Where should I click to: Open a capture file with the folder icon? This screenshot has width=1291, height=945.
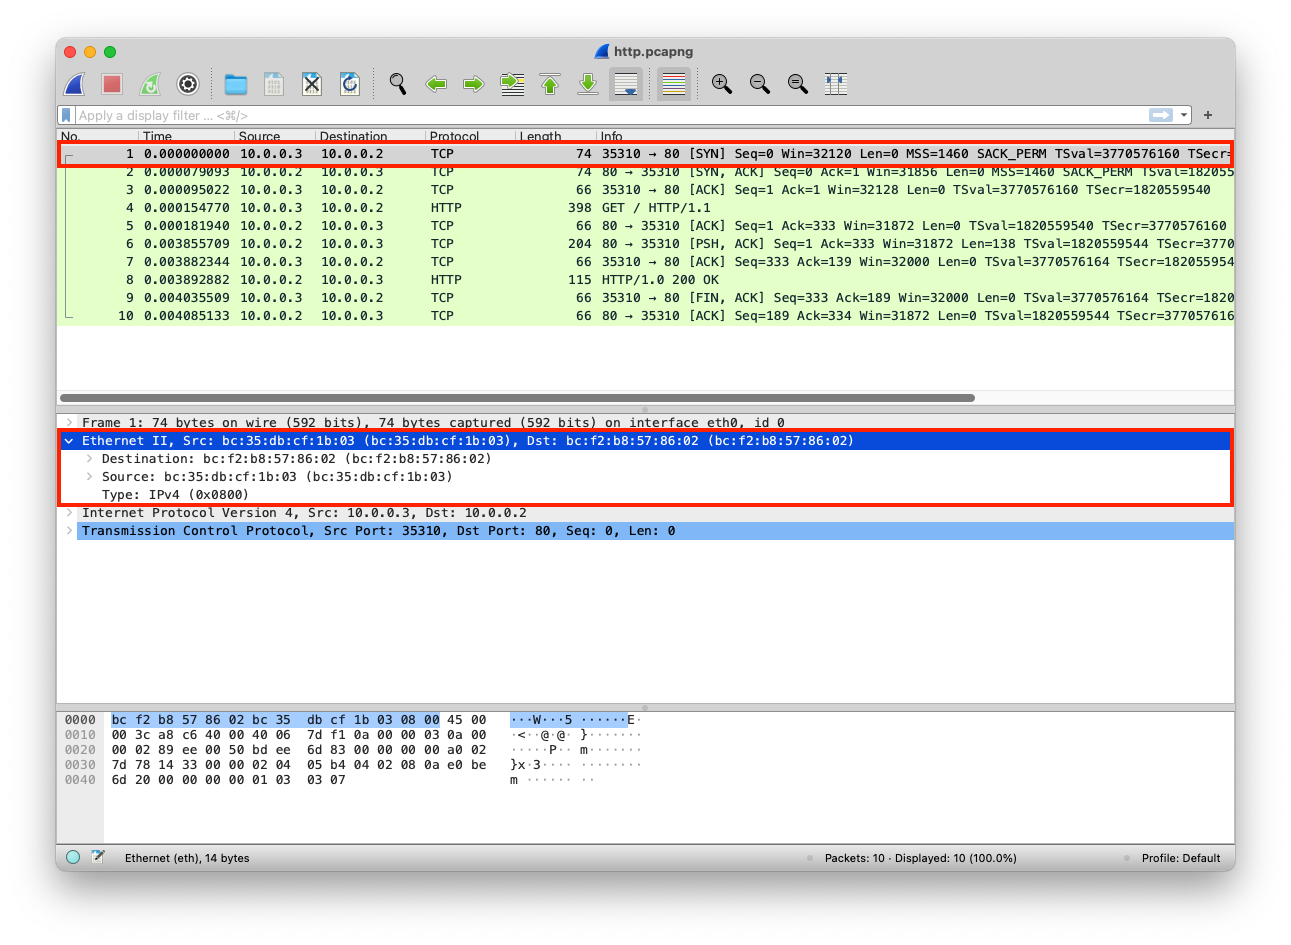(x=236, y=84)
